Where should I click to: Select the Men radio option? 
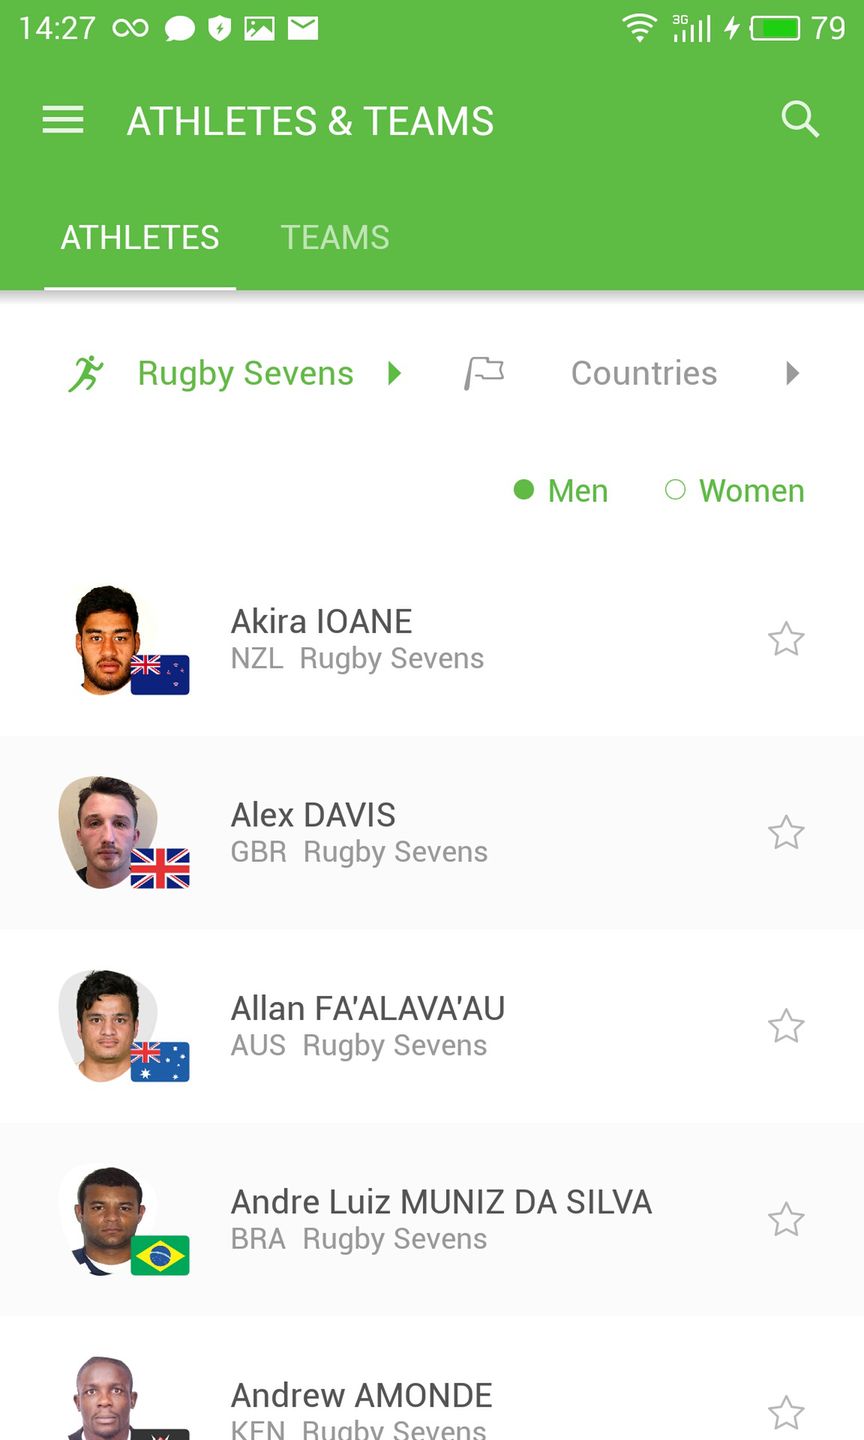[560, 490]
